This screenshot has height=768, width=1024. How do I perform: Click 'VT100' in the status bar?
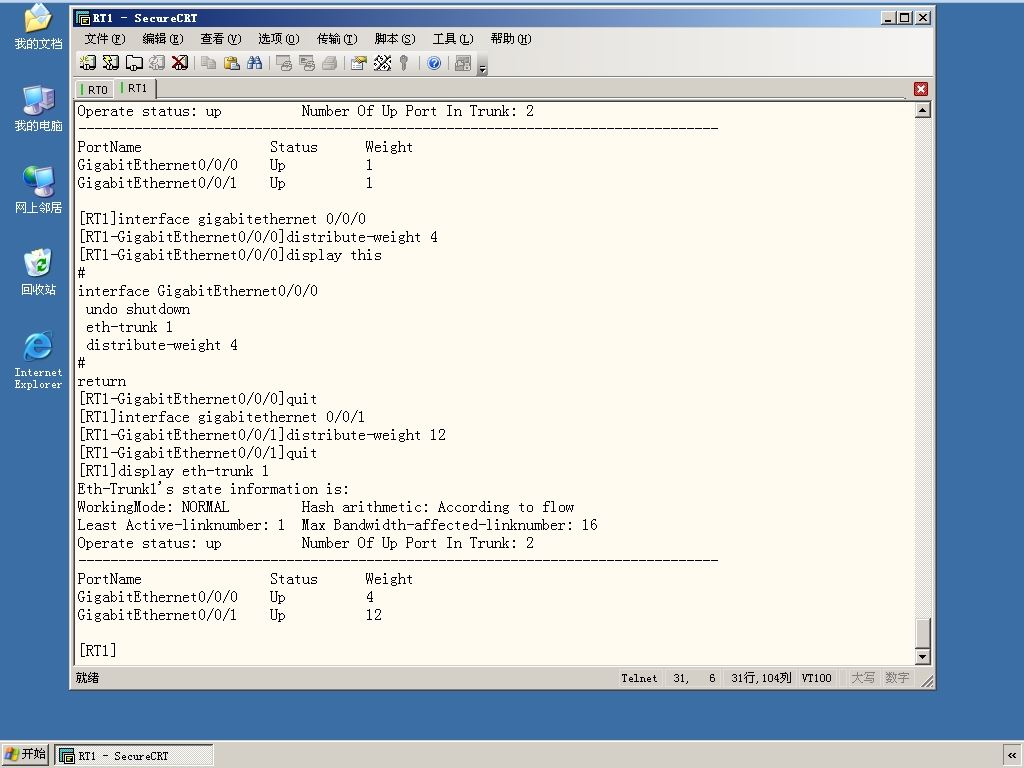point(816,679)
